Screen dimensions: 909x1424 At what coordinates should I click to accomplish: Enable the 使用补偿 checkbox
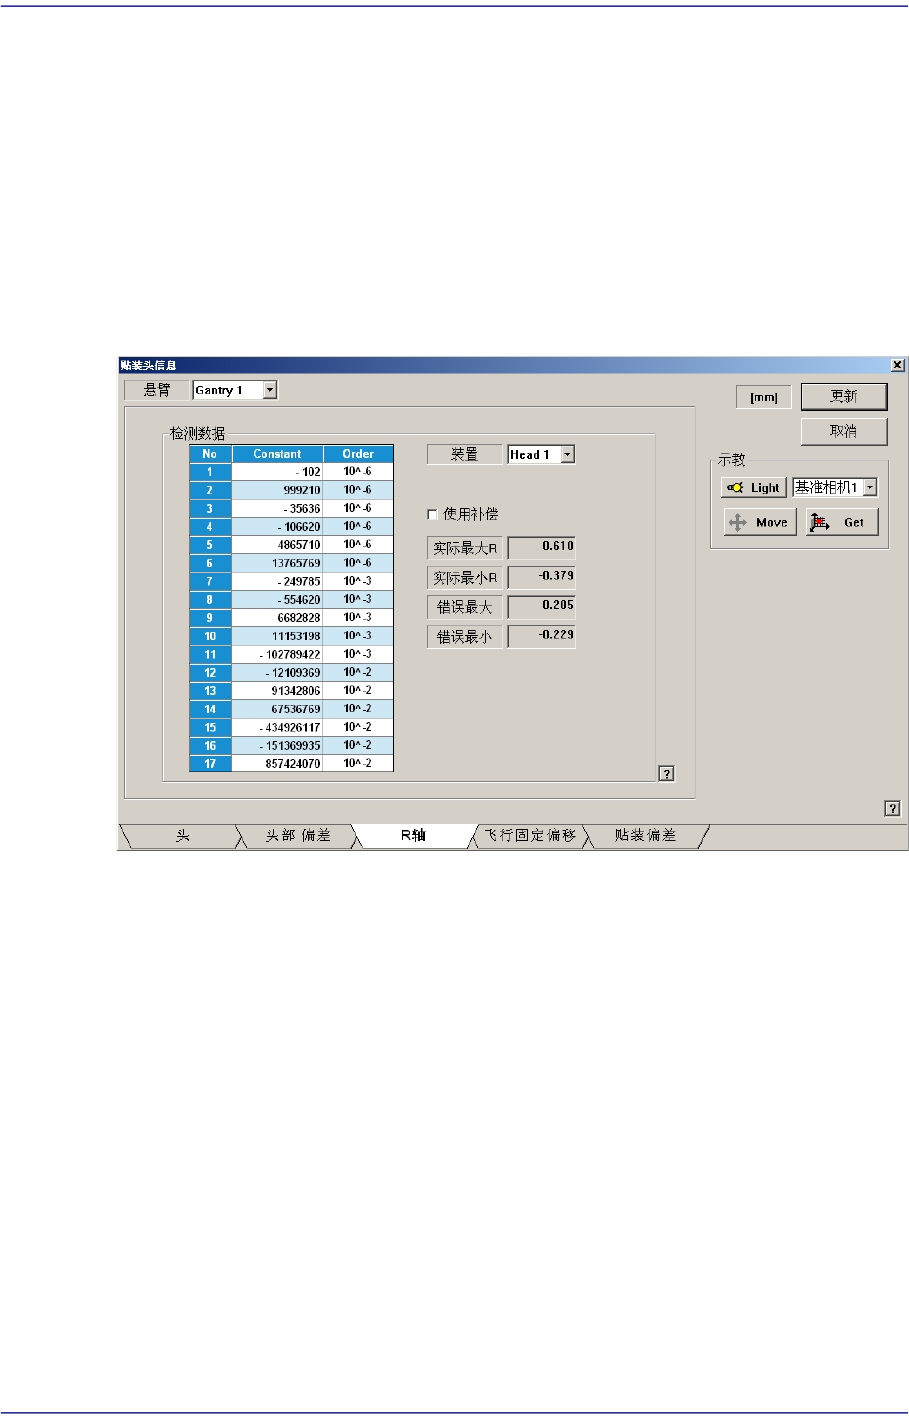pos(432,514)
